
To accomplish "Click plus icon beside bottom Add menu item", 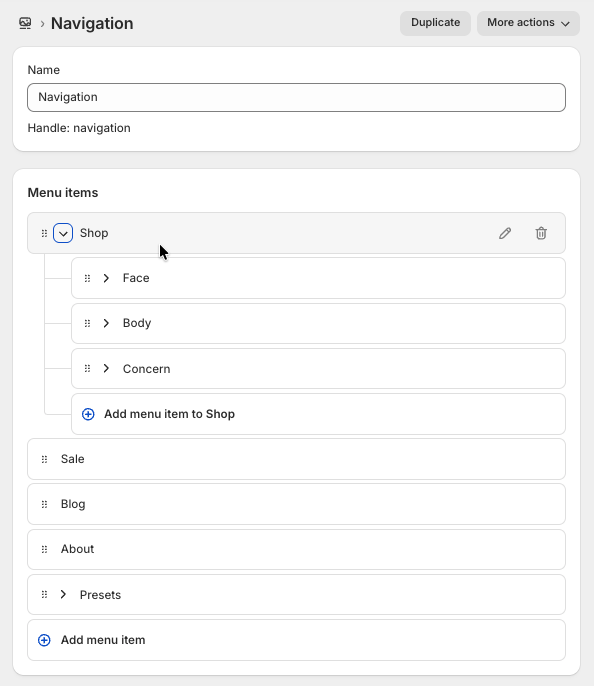I will [44, 640].
